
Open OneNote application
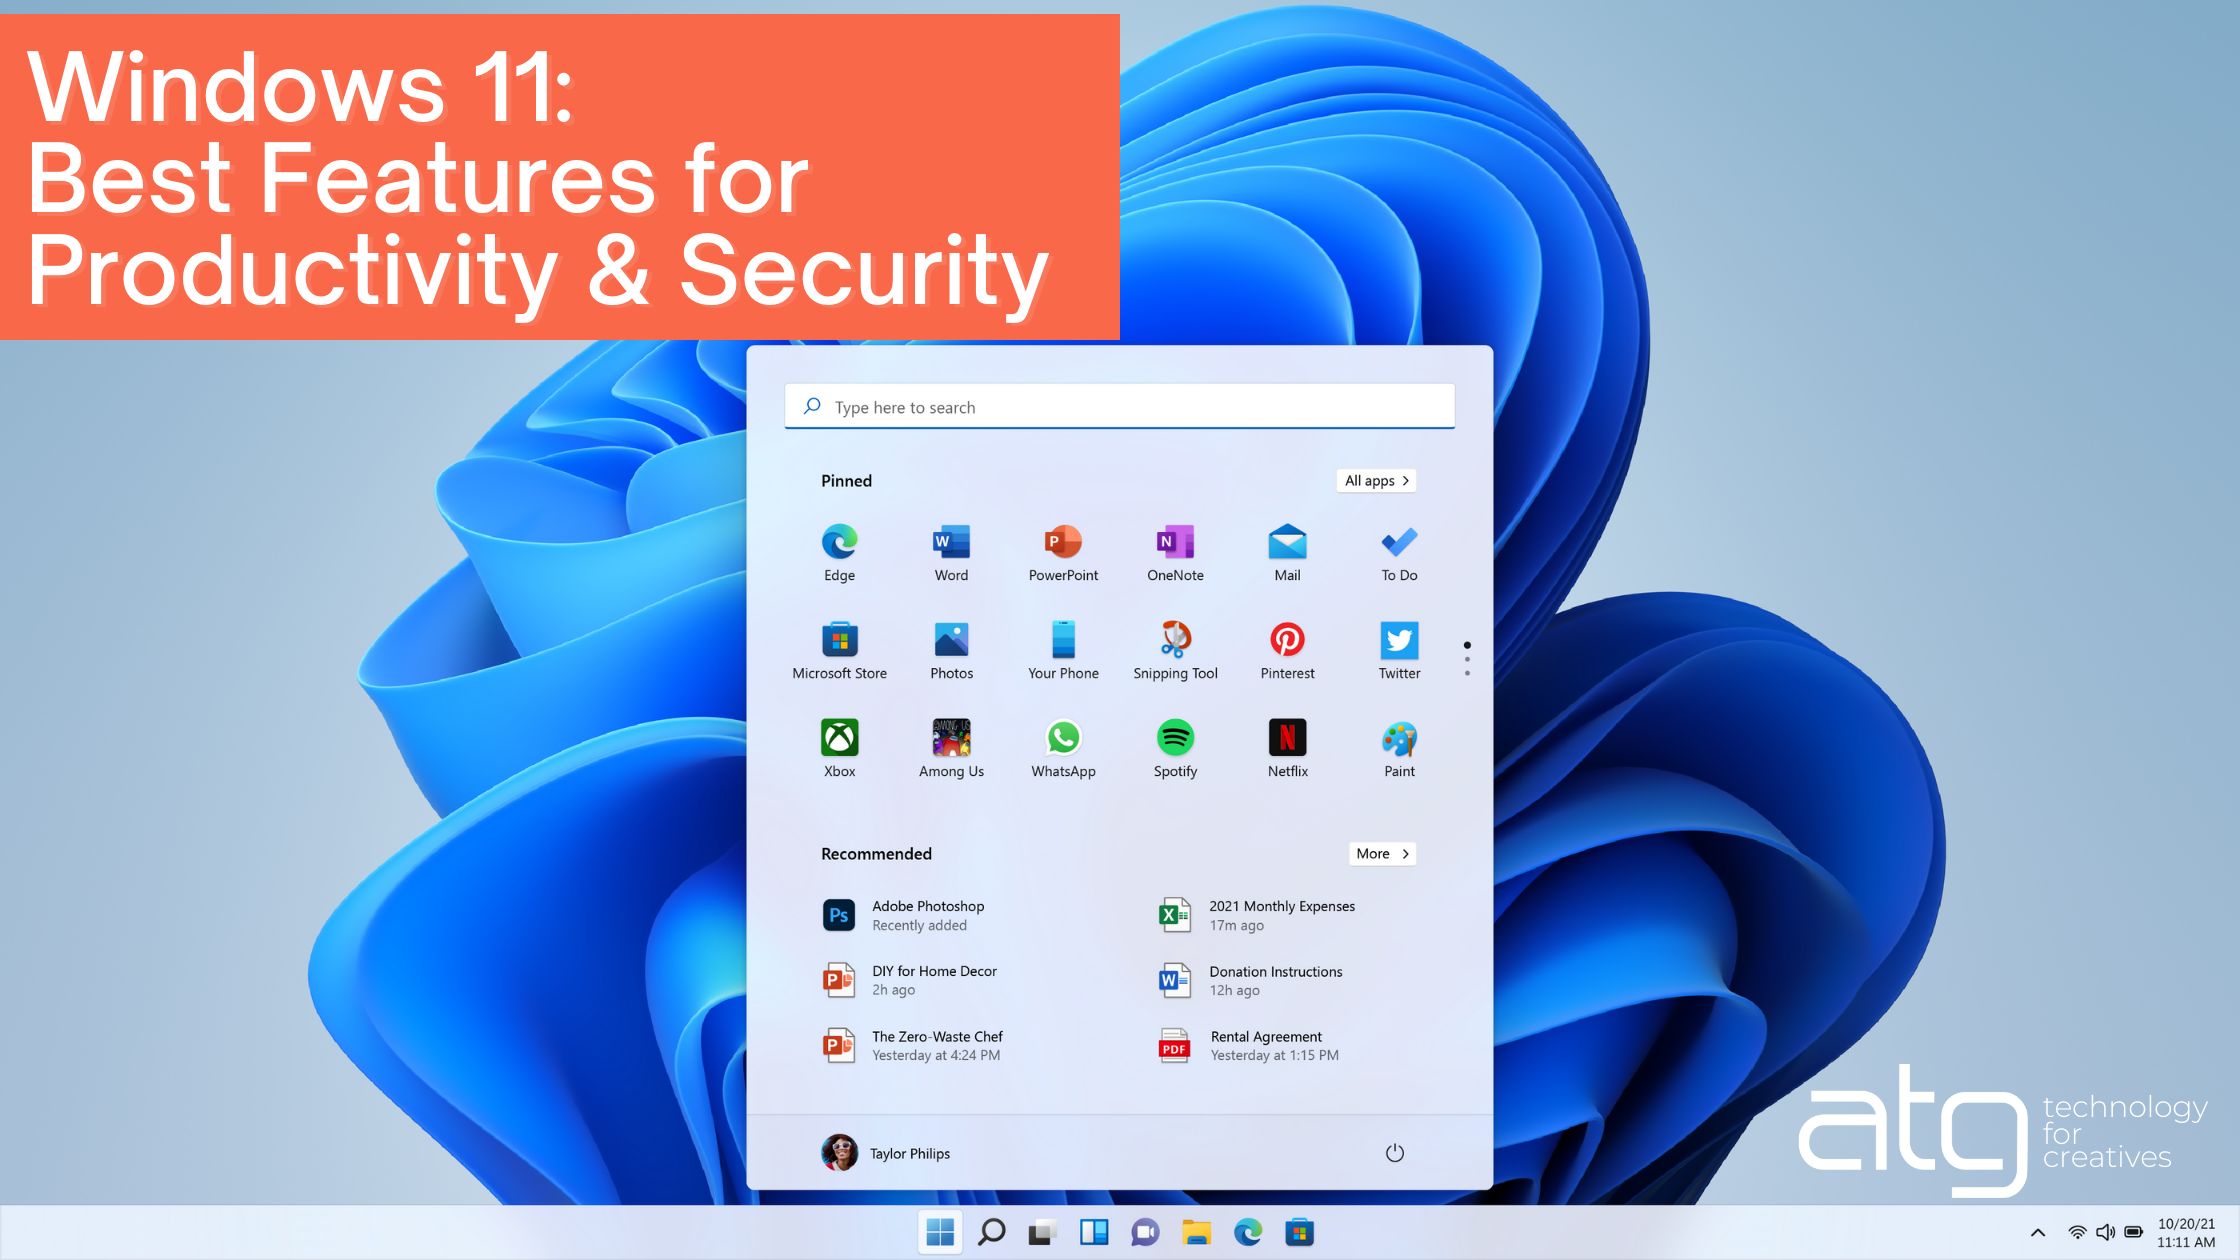click(x=1174, y=549)
